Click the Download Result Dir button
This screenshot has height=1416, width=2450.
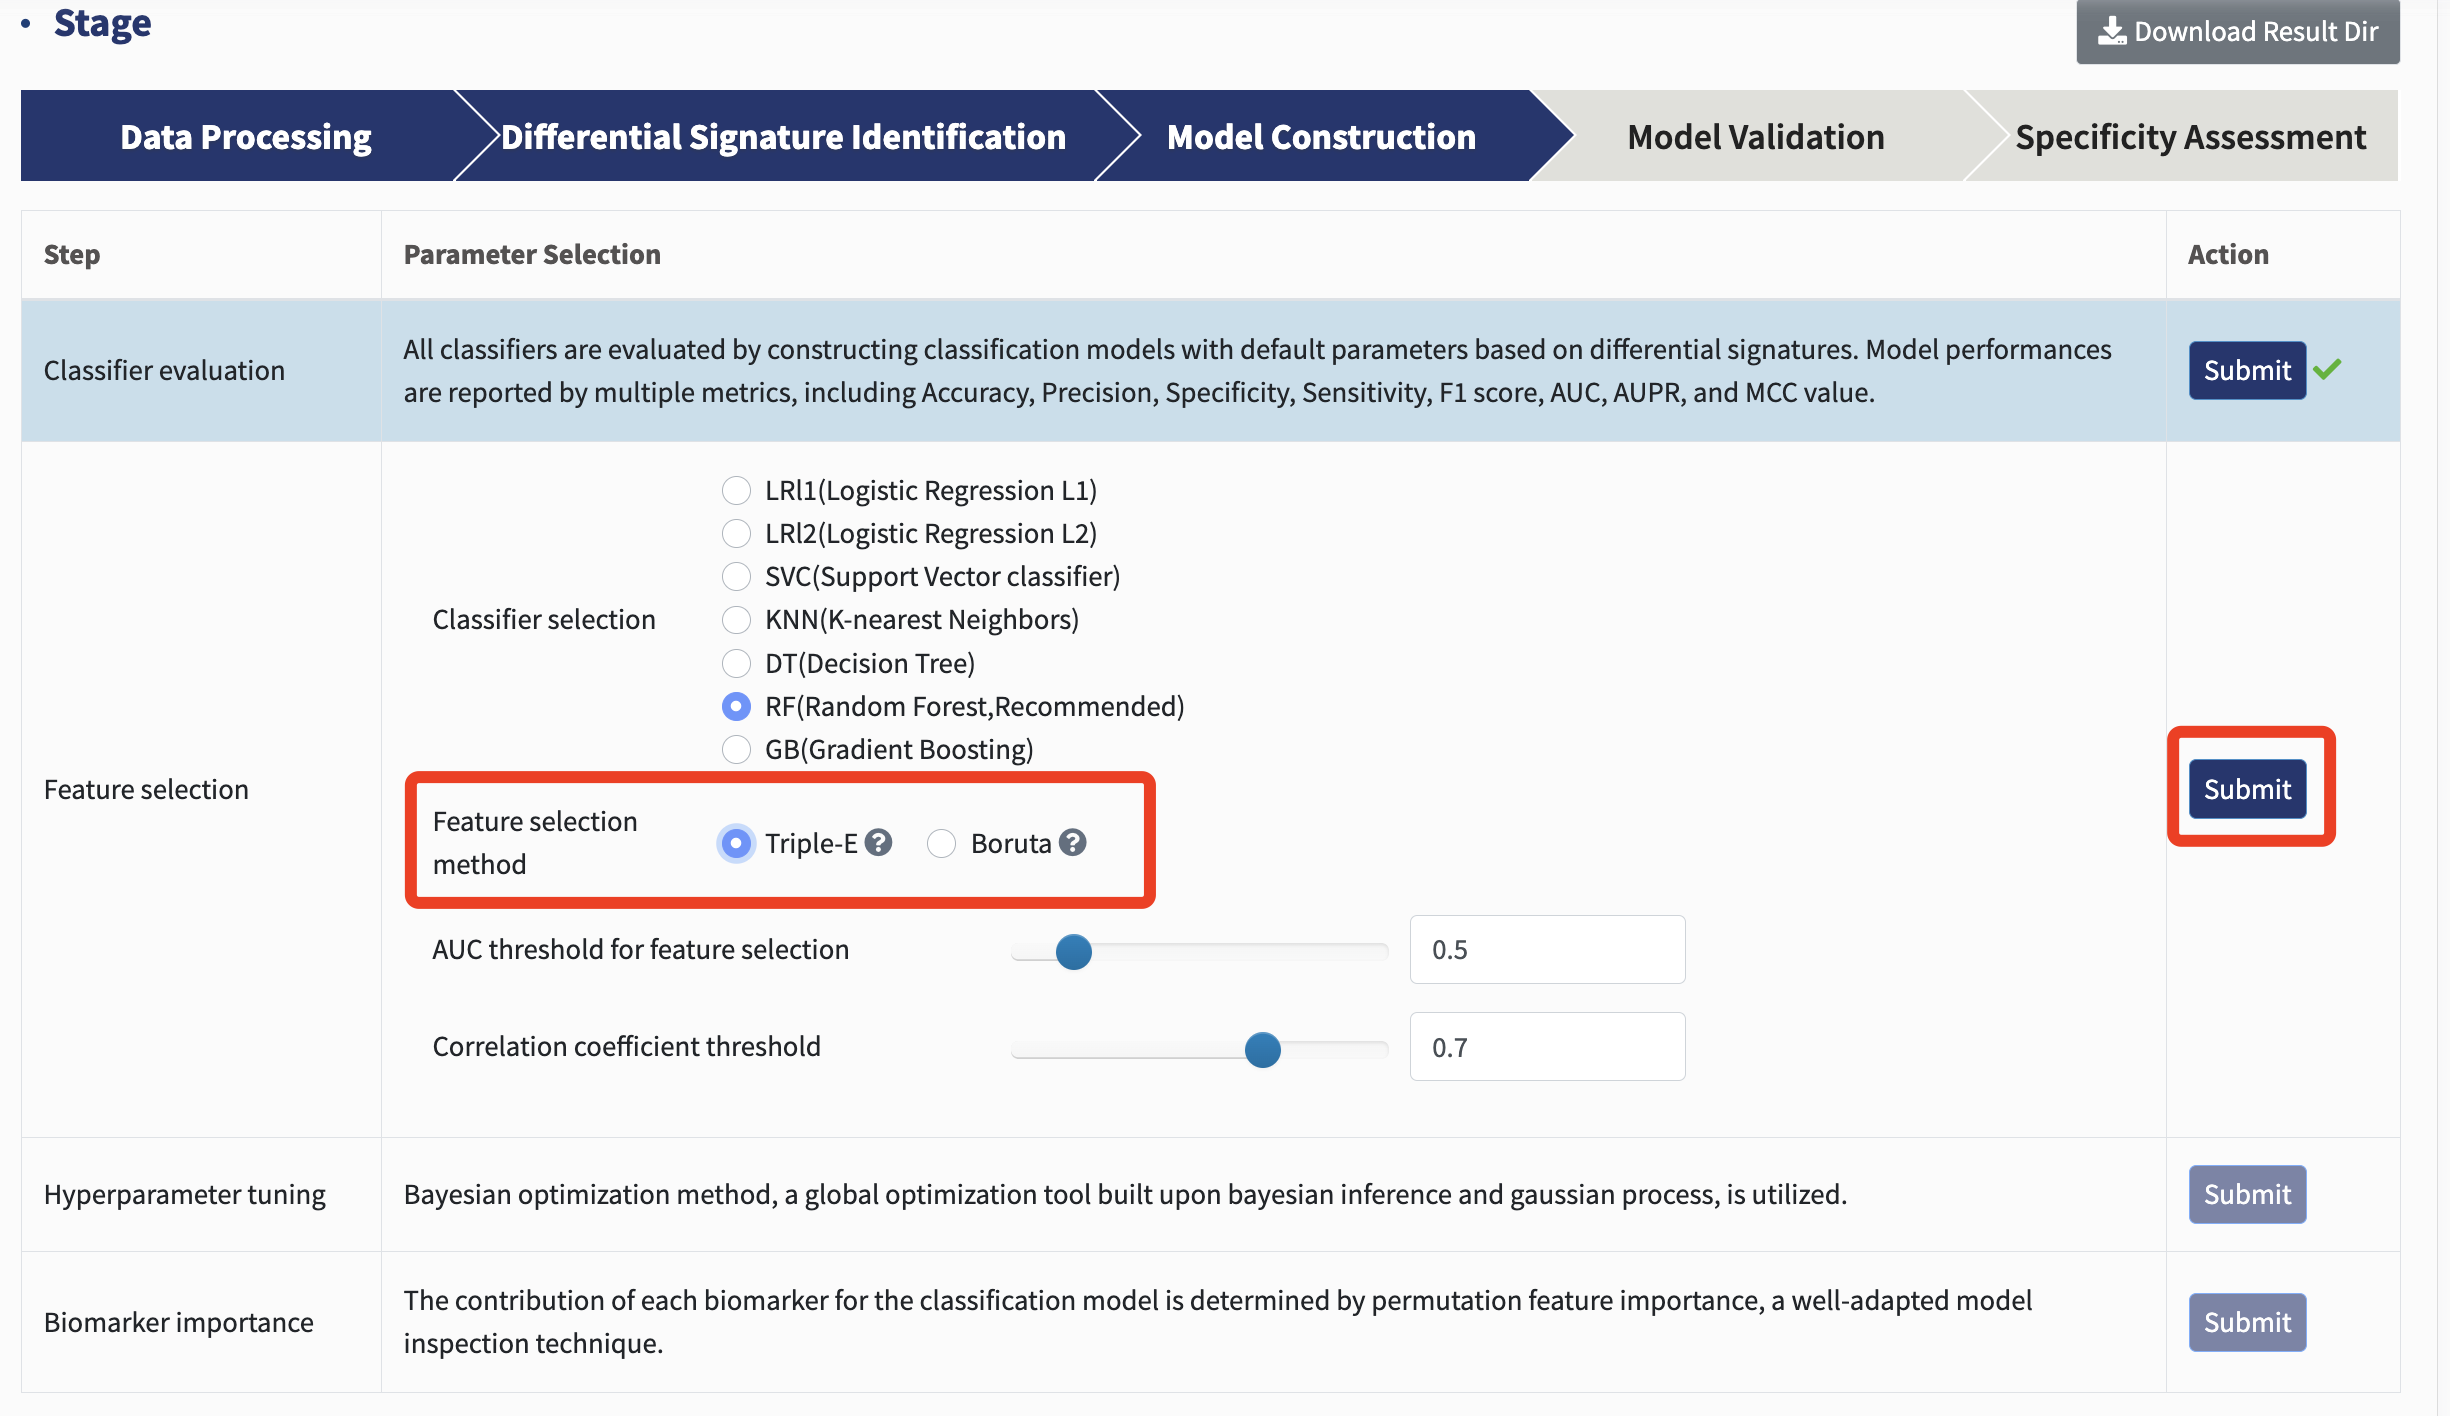(x=2237, y=31)
